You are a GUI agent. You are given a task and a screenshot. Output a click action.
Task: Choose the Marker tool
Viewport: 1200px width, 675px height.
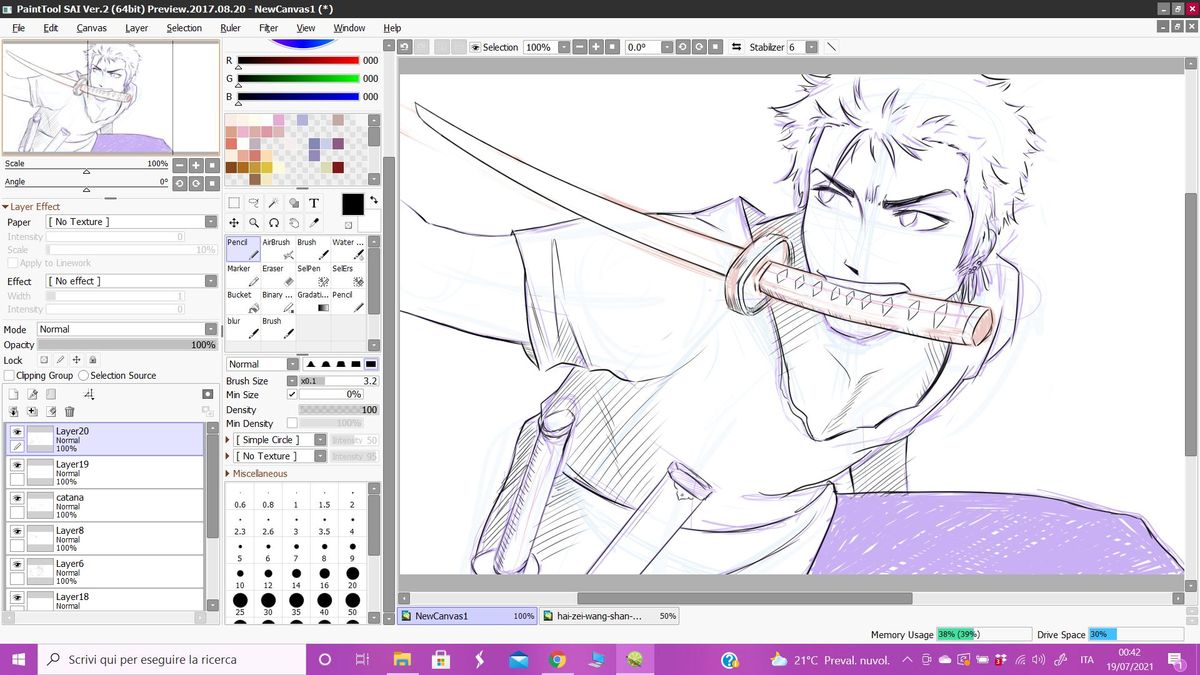coord(242,275)
